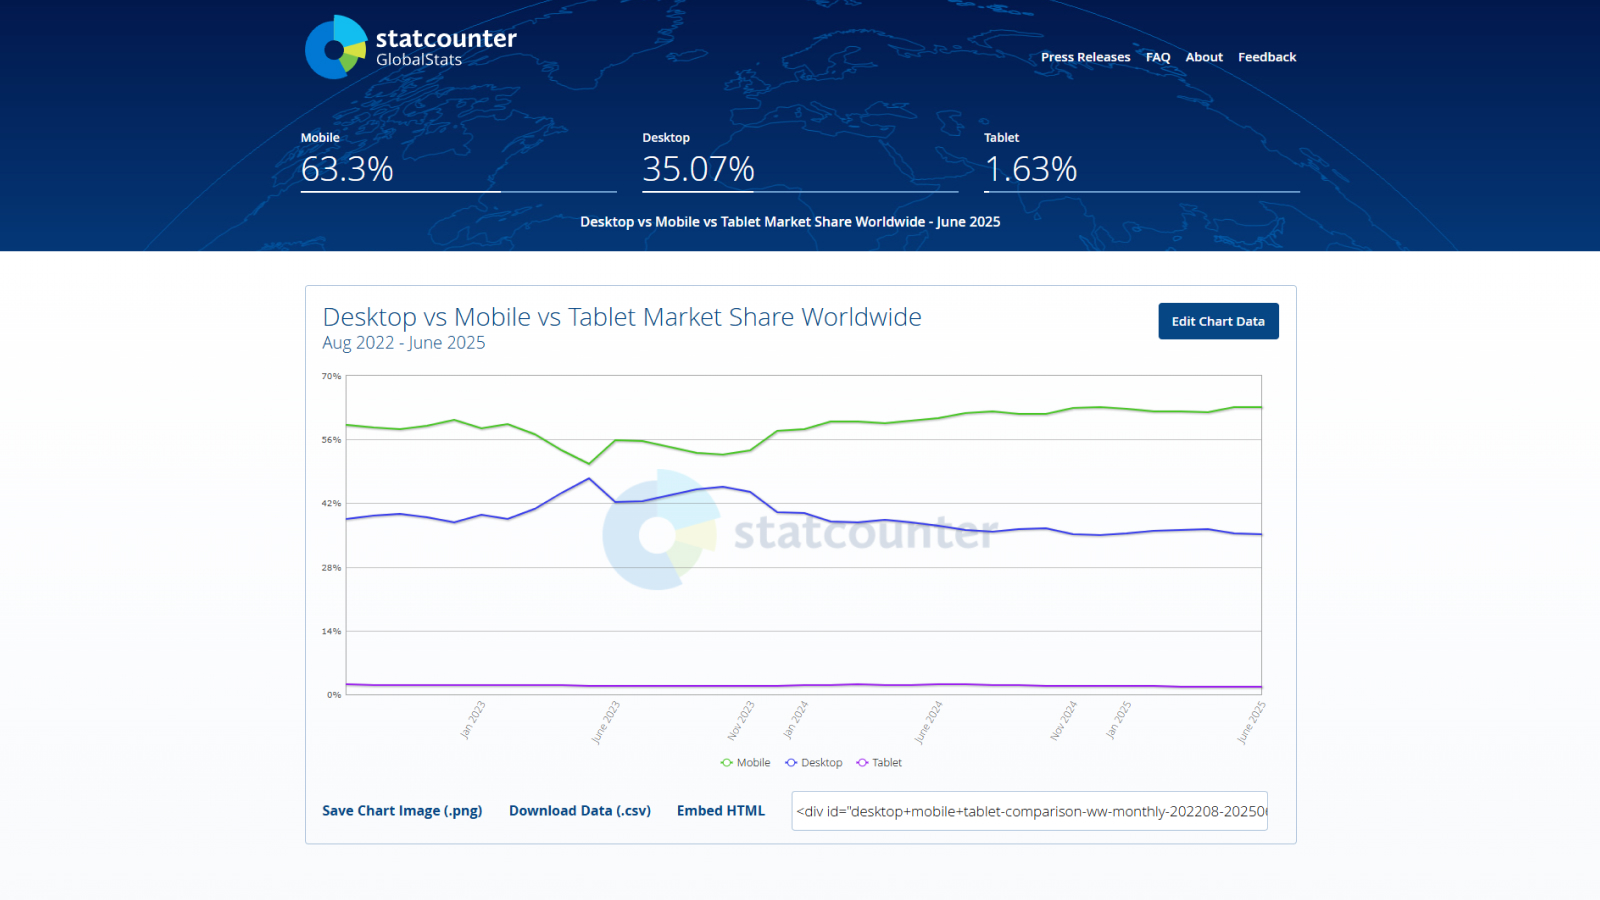1600x900 pixels.
Task: Save Chart Image as png
Action: (x=402, y=811)
